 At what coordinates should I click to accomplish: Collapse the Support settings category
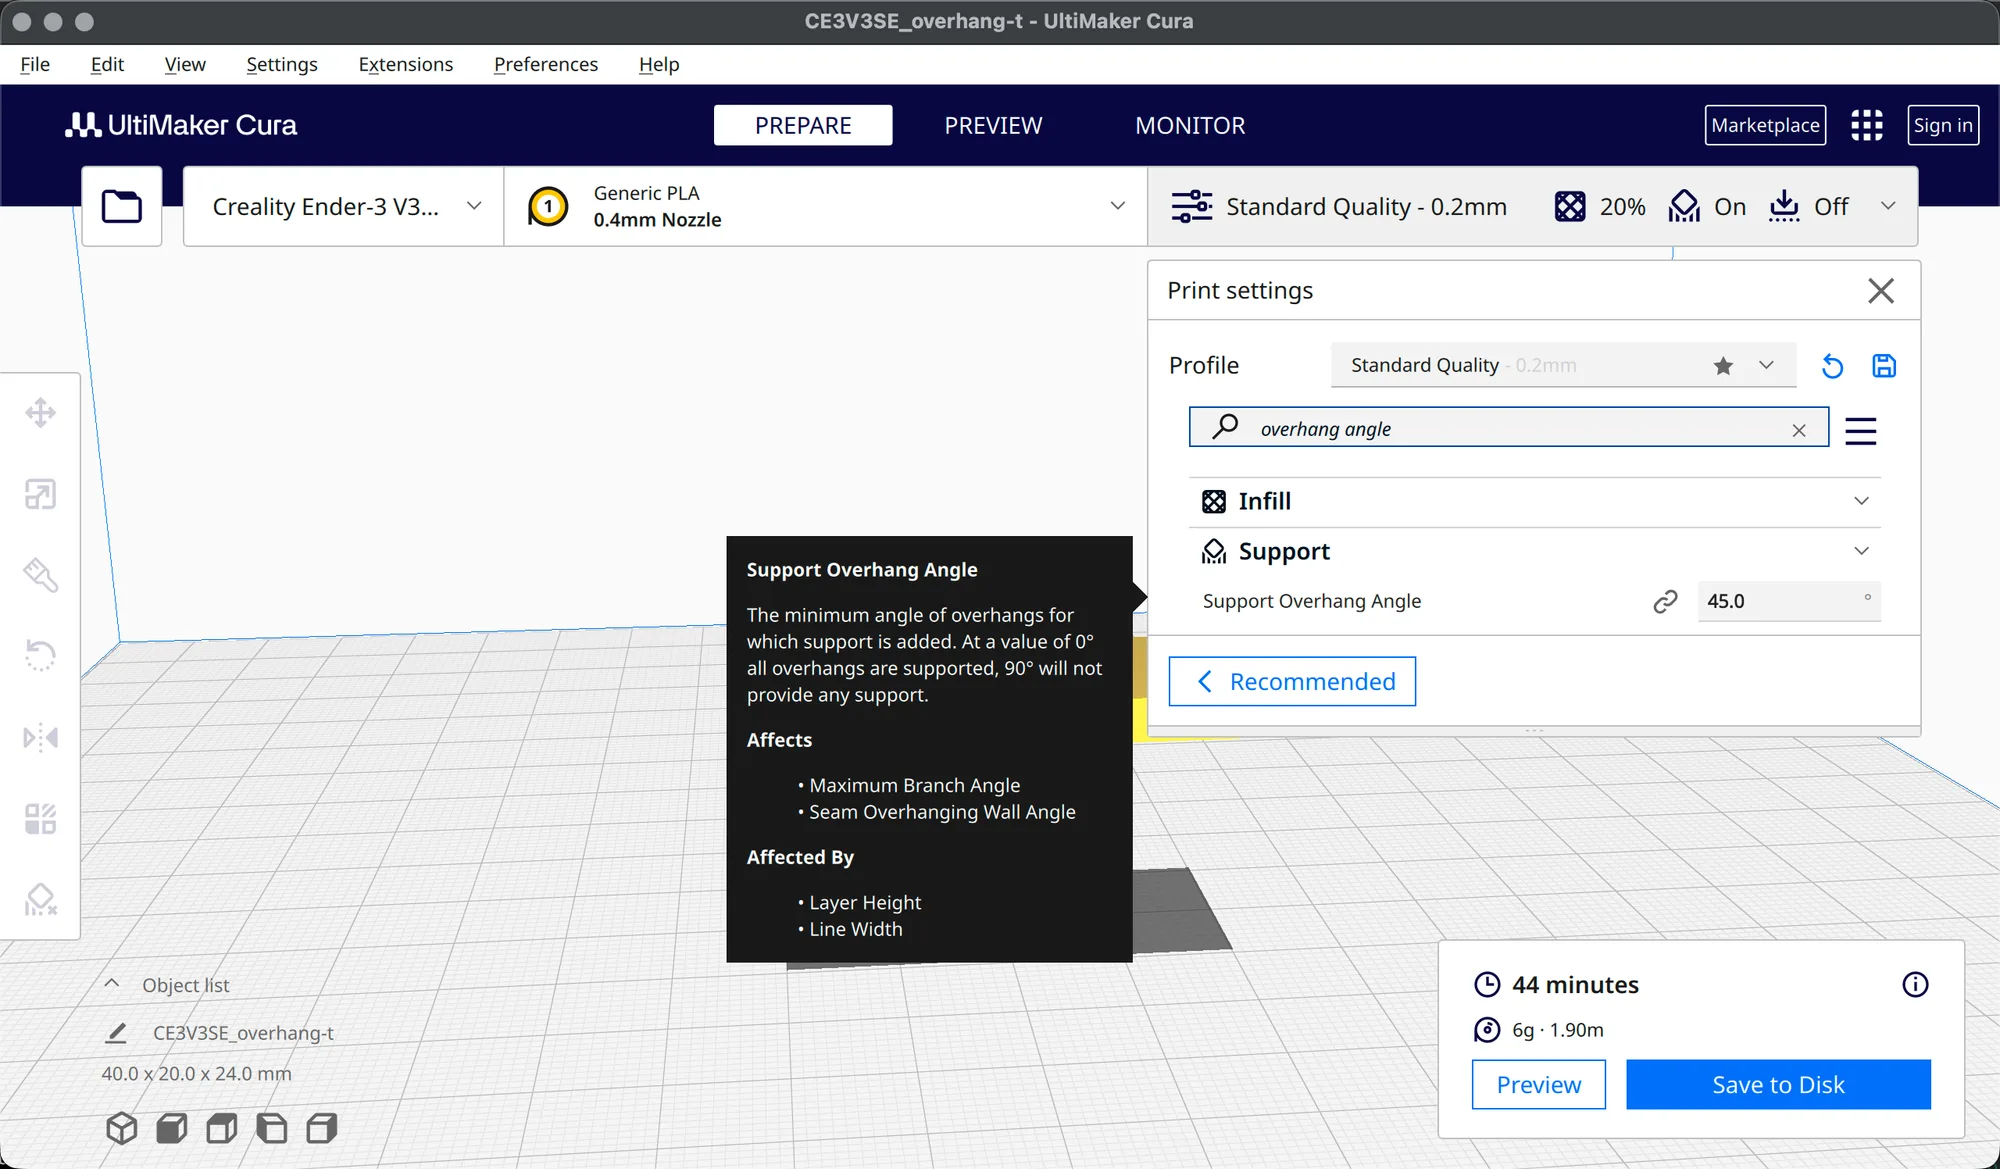1534,552
